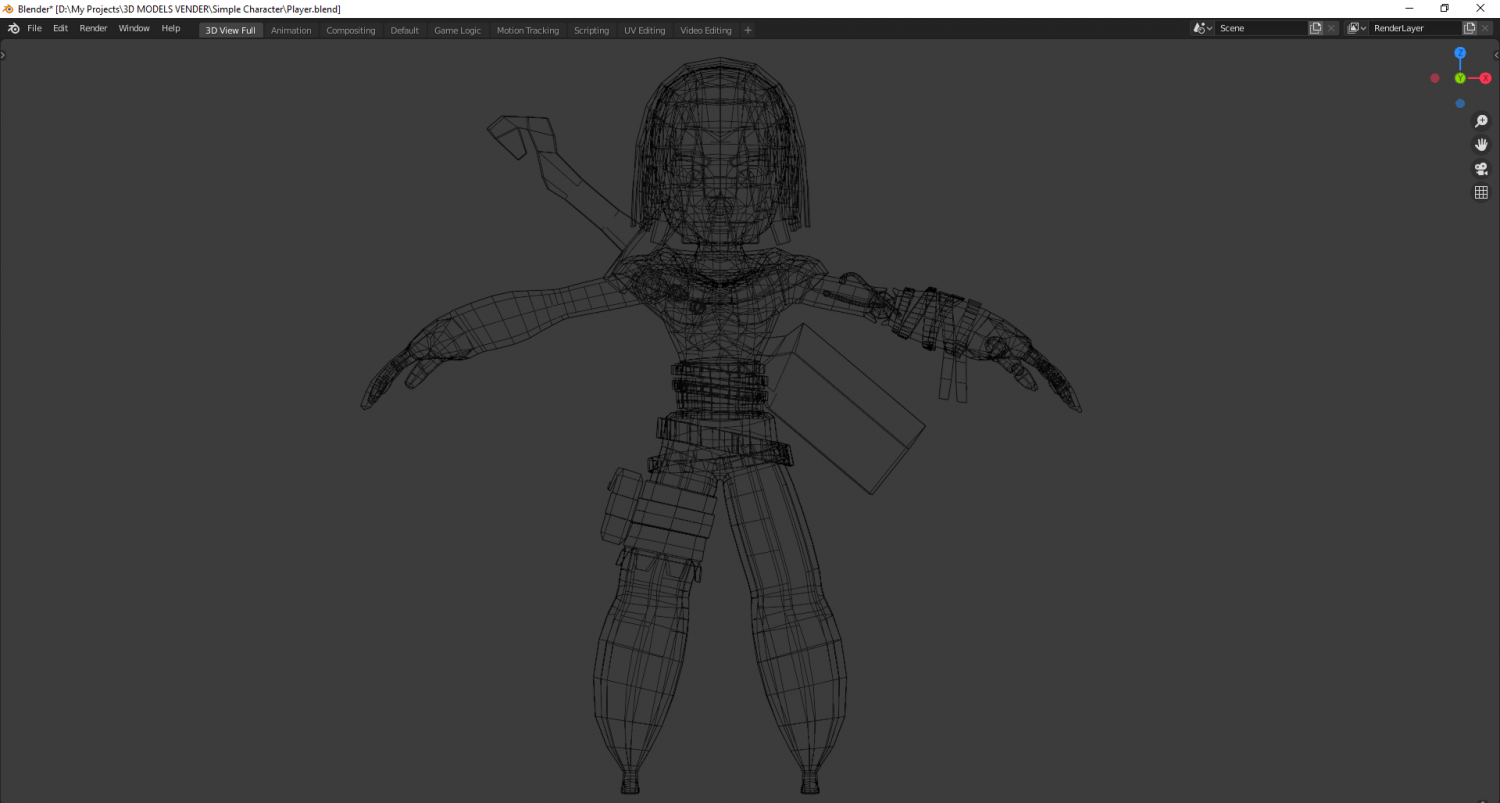Screen dimensions: 1500x803
Task: Switch to the Game Logic workspace tab
Action: tap(457, 30)
